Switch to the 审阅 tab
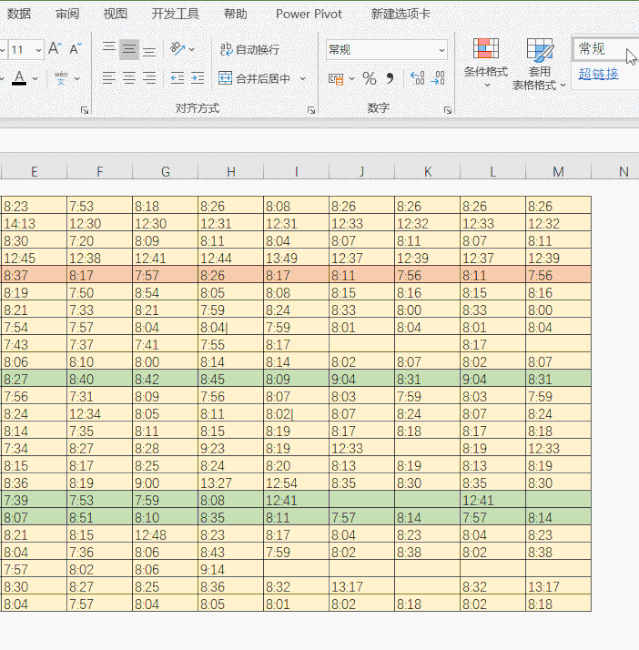This screenshot has height=650, width=639. coord(67,14)
